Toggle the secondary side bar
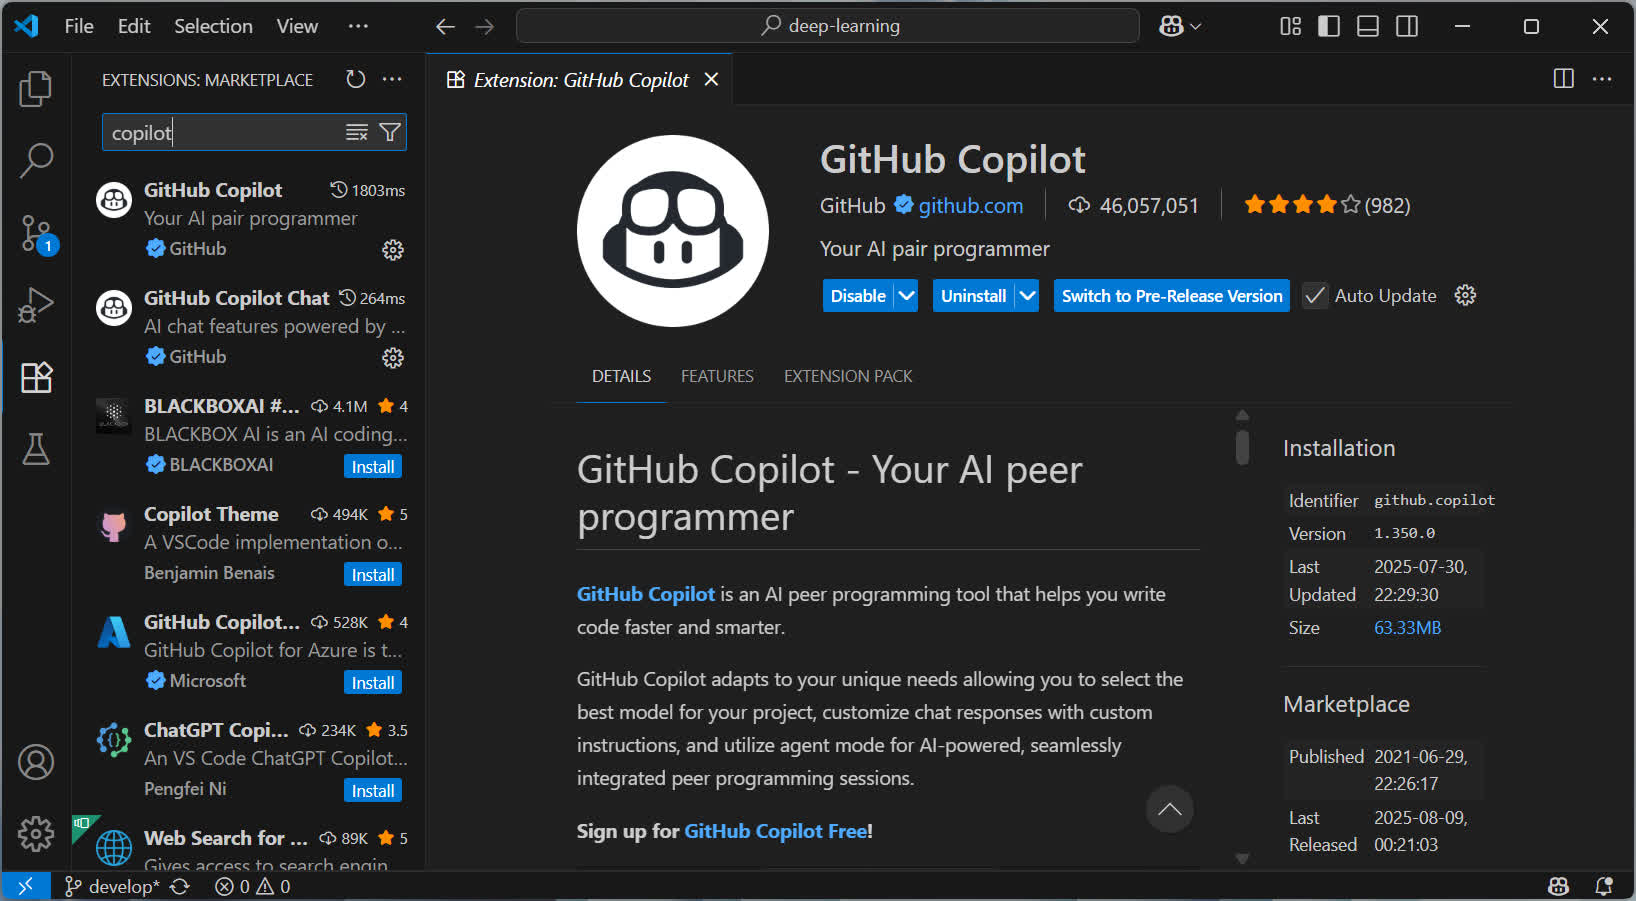Image resolution: width=1636 pixels, height=901 pixels. [1407, 27]
